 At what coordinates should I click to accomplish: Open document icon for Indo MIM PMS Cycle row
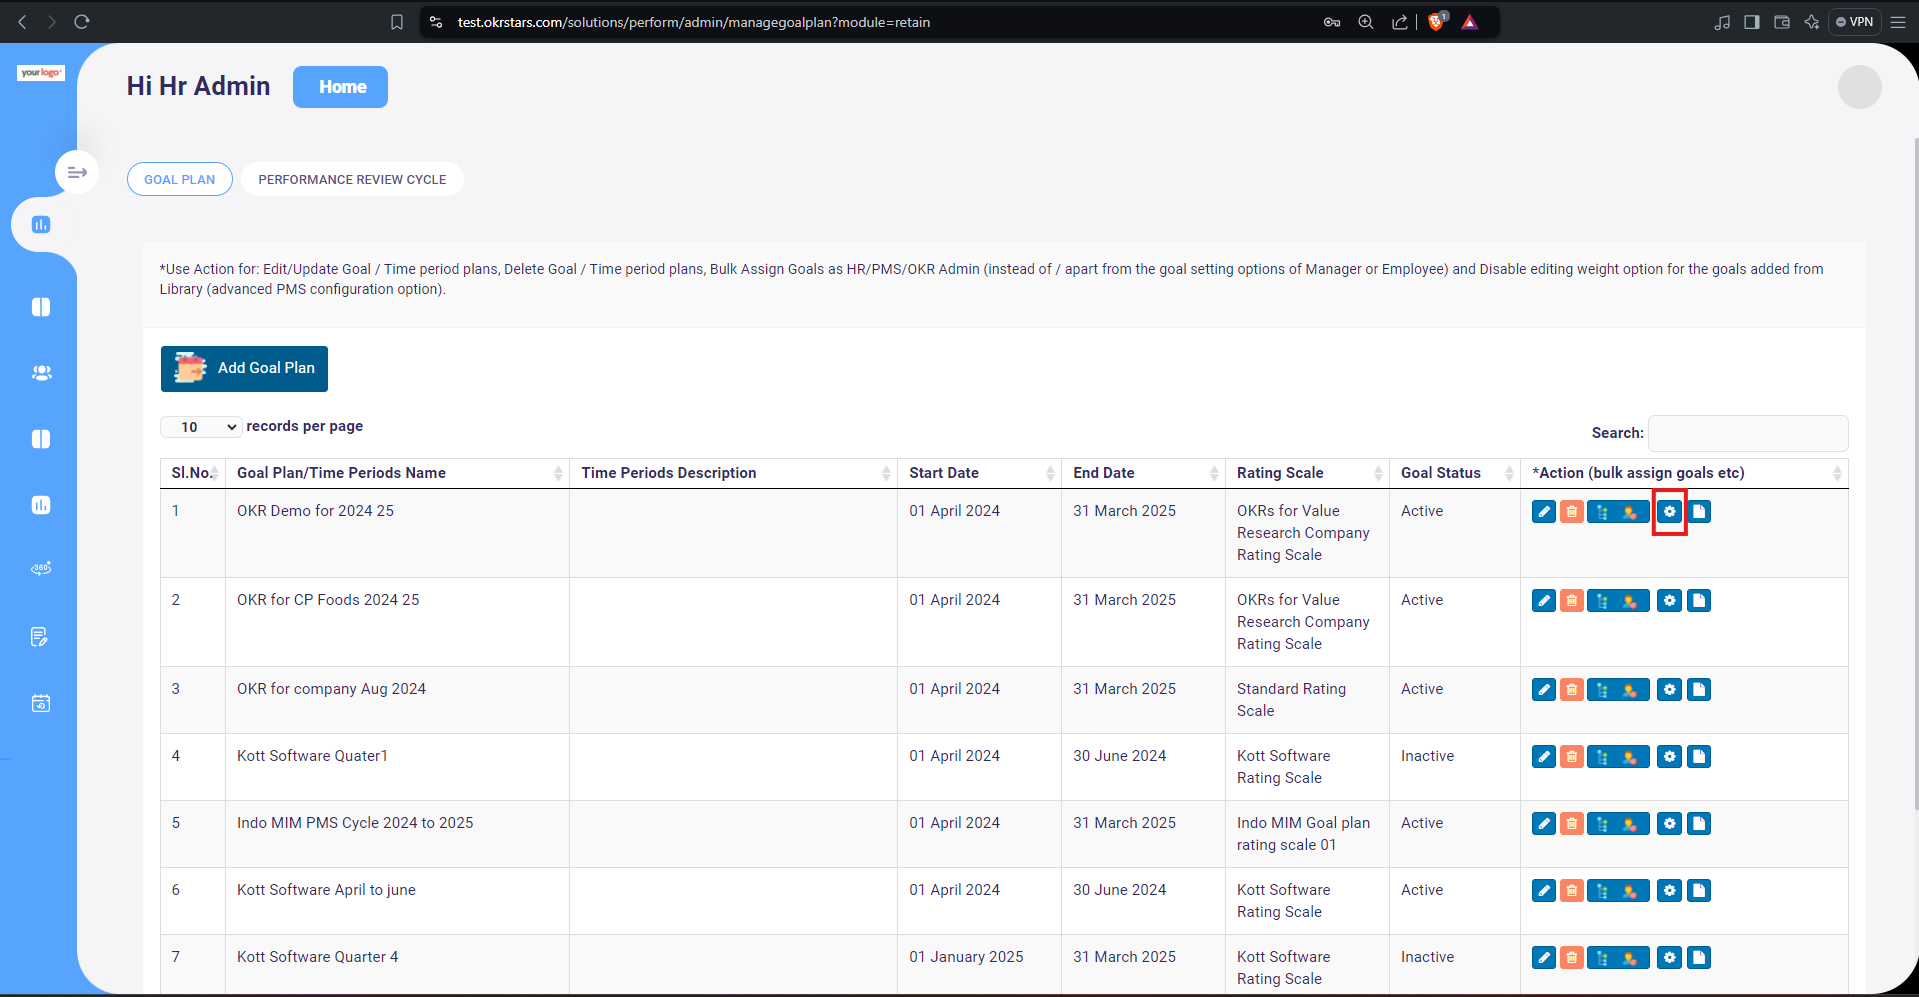click(x=1698, y=824)
